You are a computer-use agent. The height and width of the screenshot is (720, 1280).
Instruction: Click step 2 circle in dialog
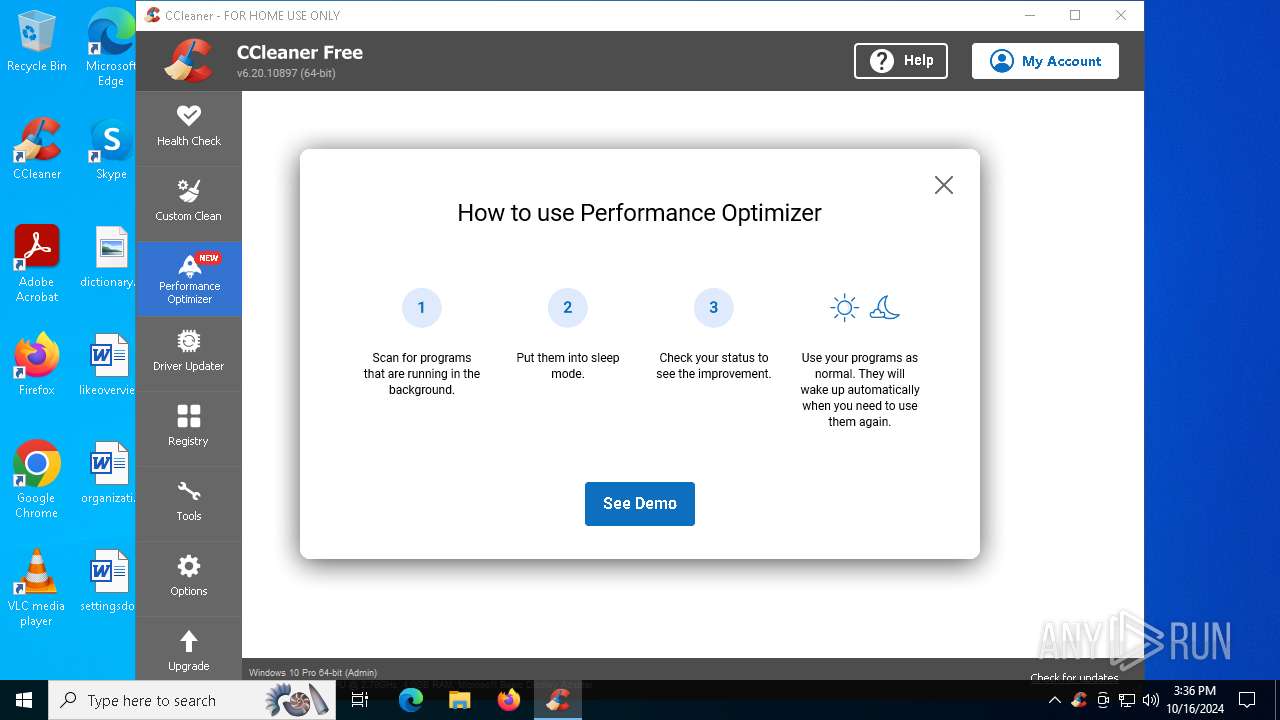[567, 308]
